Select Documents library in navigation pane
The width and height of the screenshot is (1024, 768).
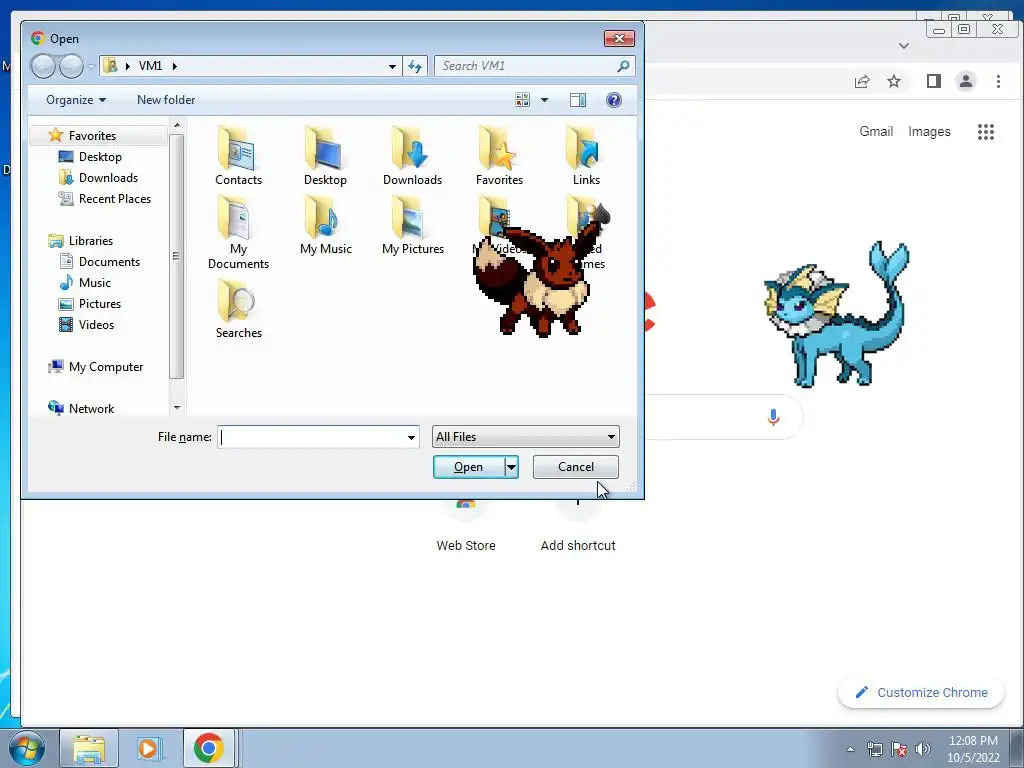point(100,261)
